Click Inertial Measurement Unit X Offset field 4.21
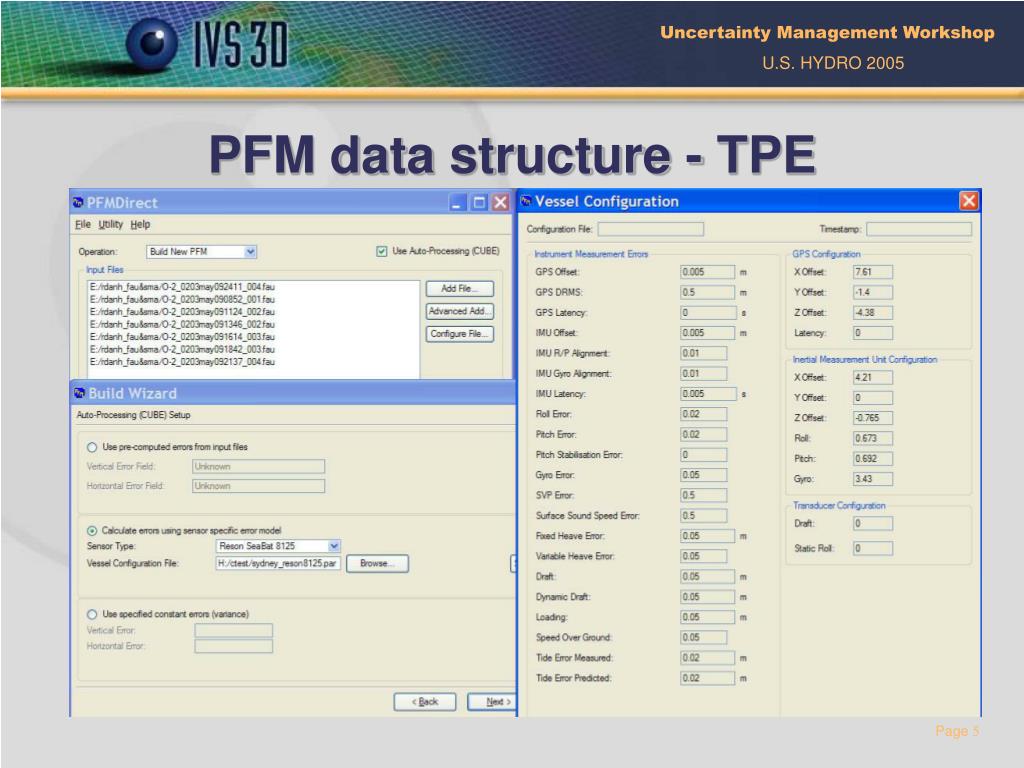The width and height of the screenshot is (1024, 768). point(872,377)
